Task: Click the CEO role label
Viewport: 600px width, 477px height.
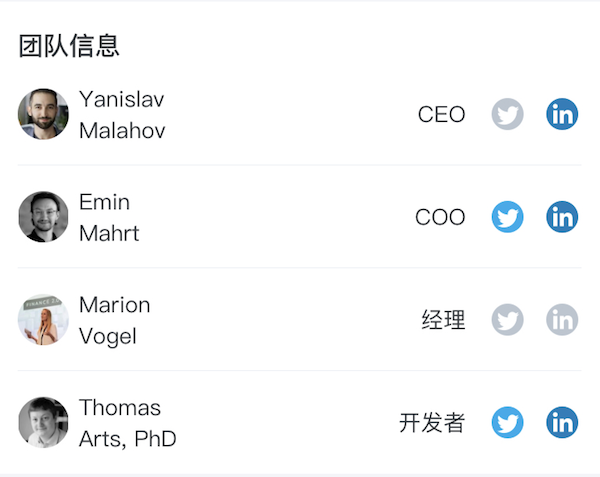Action: (x=442, y=114)
